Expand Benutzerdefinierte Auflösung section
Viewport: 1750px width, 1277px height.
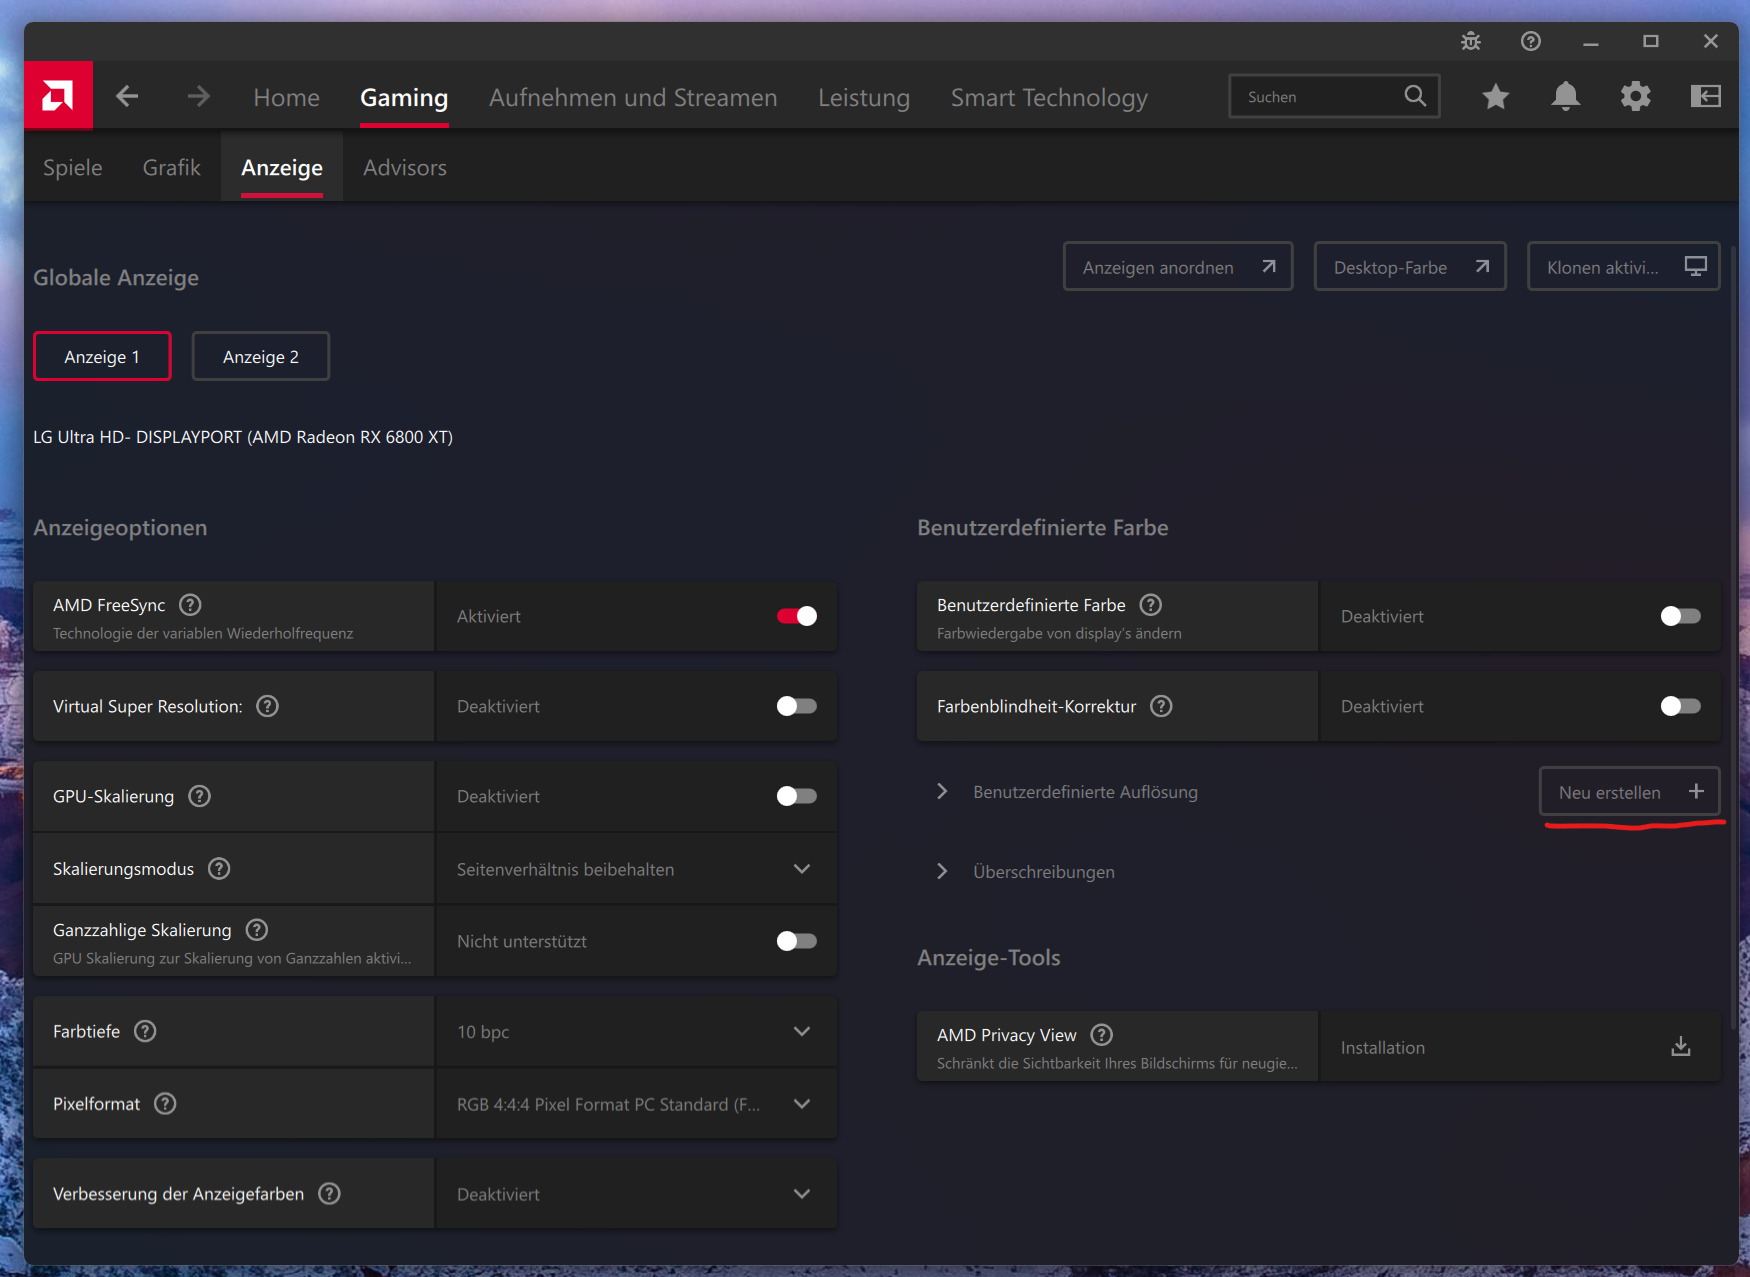[941, 791]
